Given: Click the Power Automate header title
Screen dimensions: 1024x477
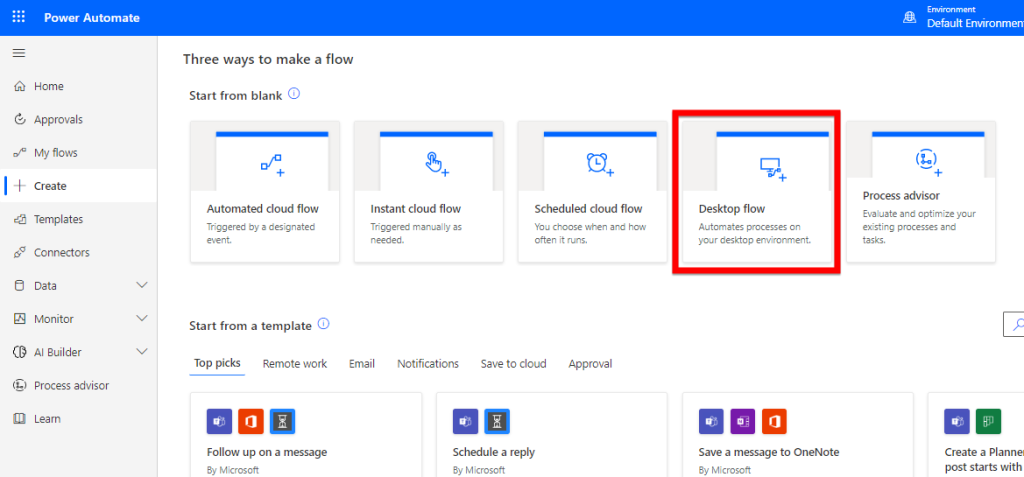Looking at the screenshot, I should tap(91, 18).
